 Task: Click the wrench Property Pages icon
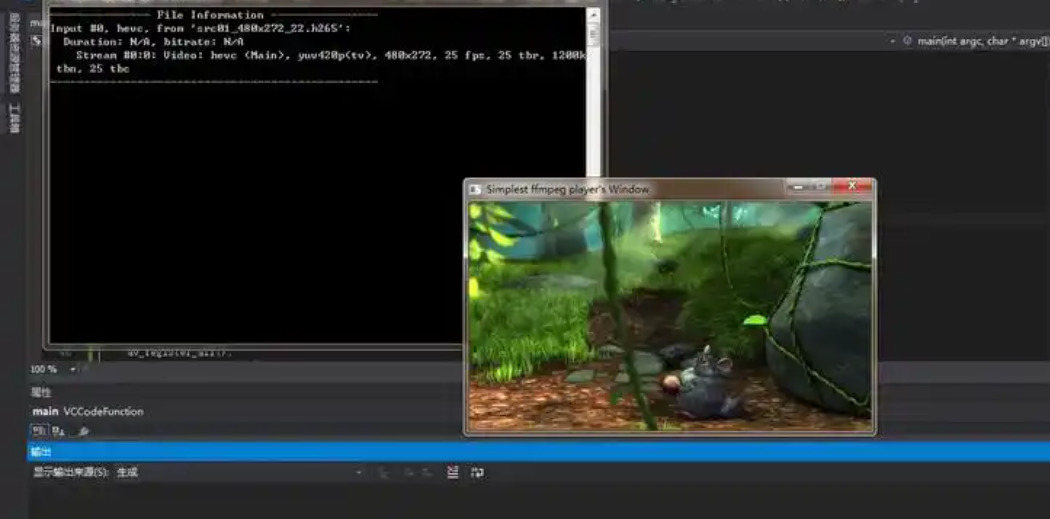click(83, 432)
